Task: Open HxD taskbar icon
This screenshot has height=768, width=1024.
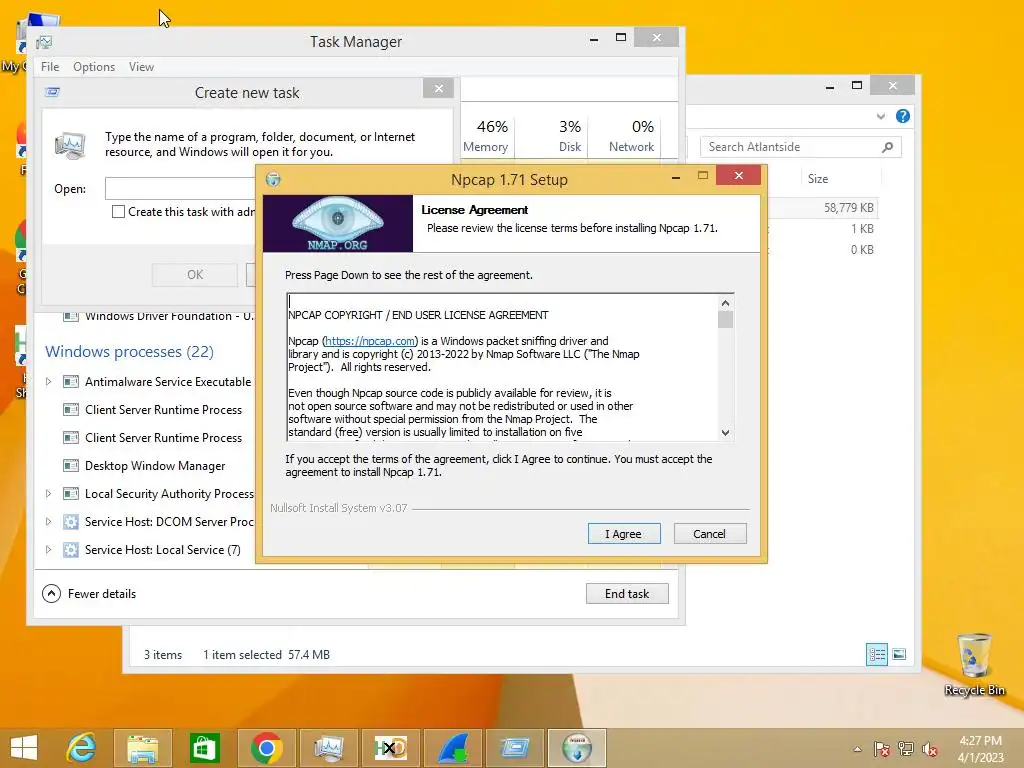Action: coord(390,748)
